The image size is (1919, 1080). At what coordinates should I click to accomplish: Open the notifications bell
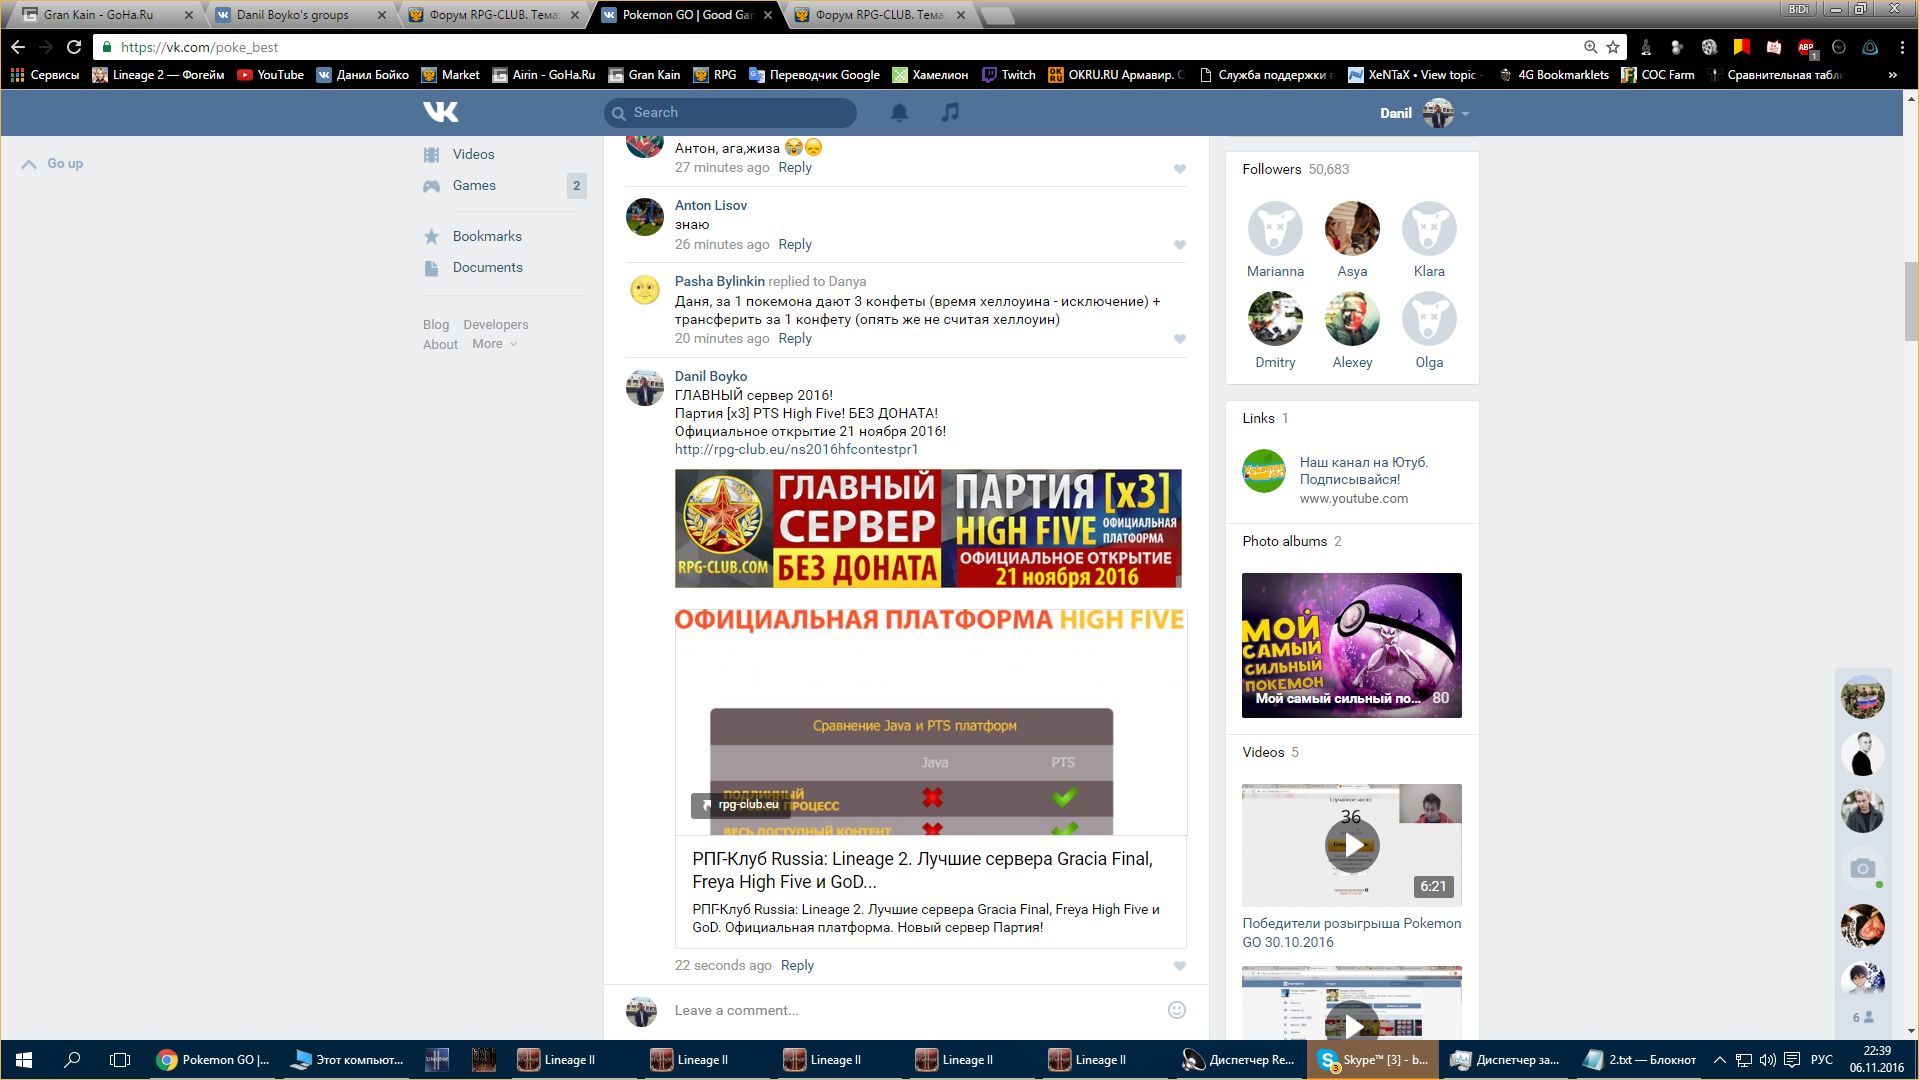coord(899,112)
